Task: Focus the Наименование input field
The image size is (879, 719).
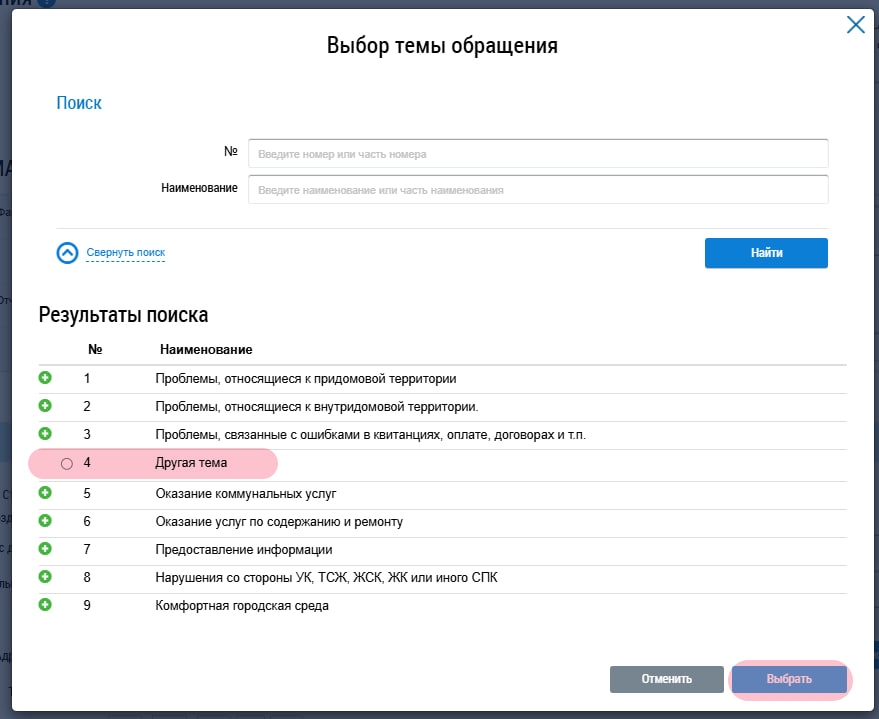Action: coord(538,189)
